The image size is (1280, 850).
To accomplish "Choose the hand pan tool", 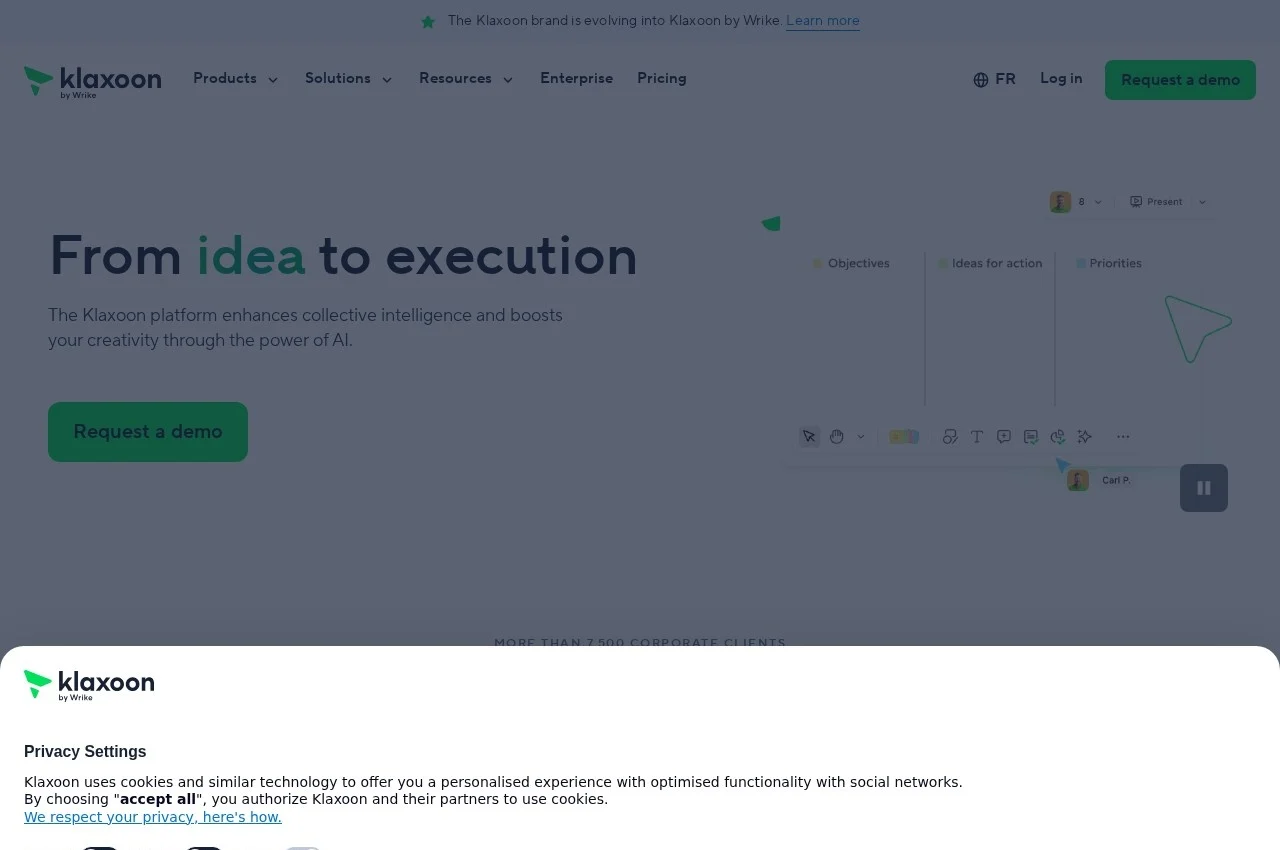I will pyautogui.click(x=837, y=437).
